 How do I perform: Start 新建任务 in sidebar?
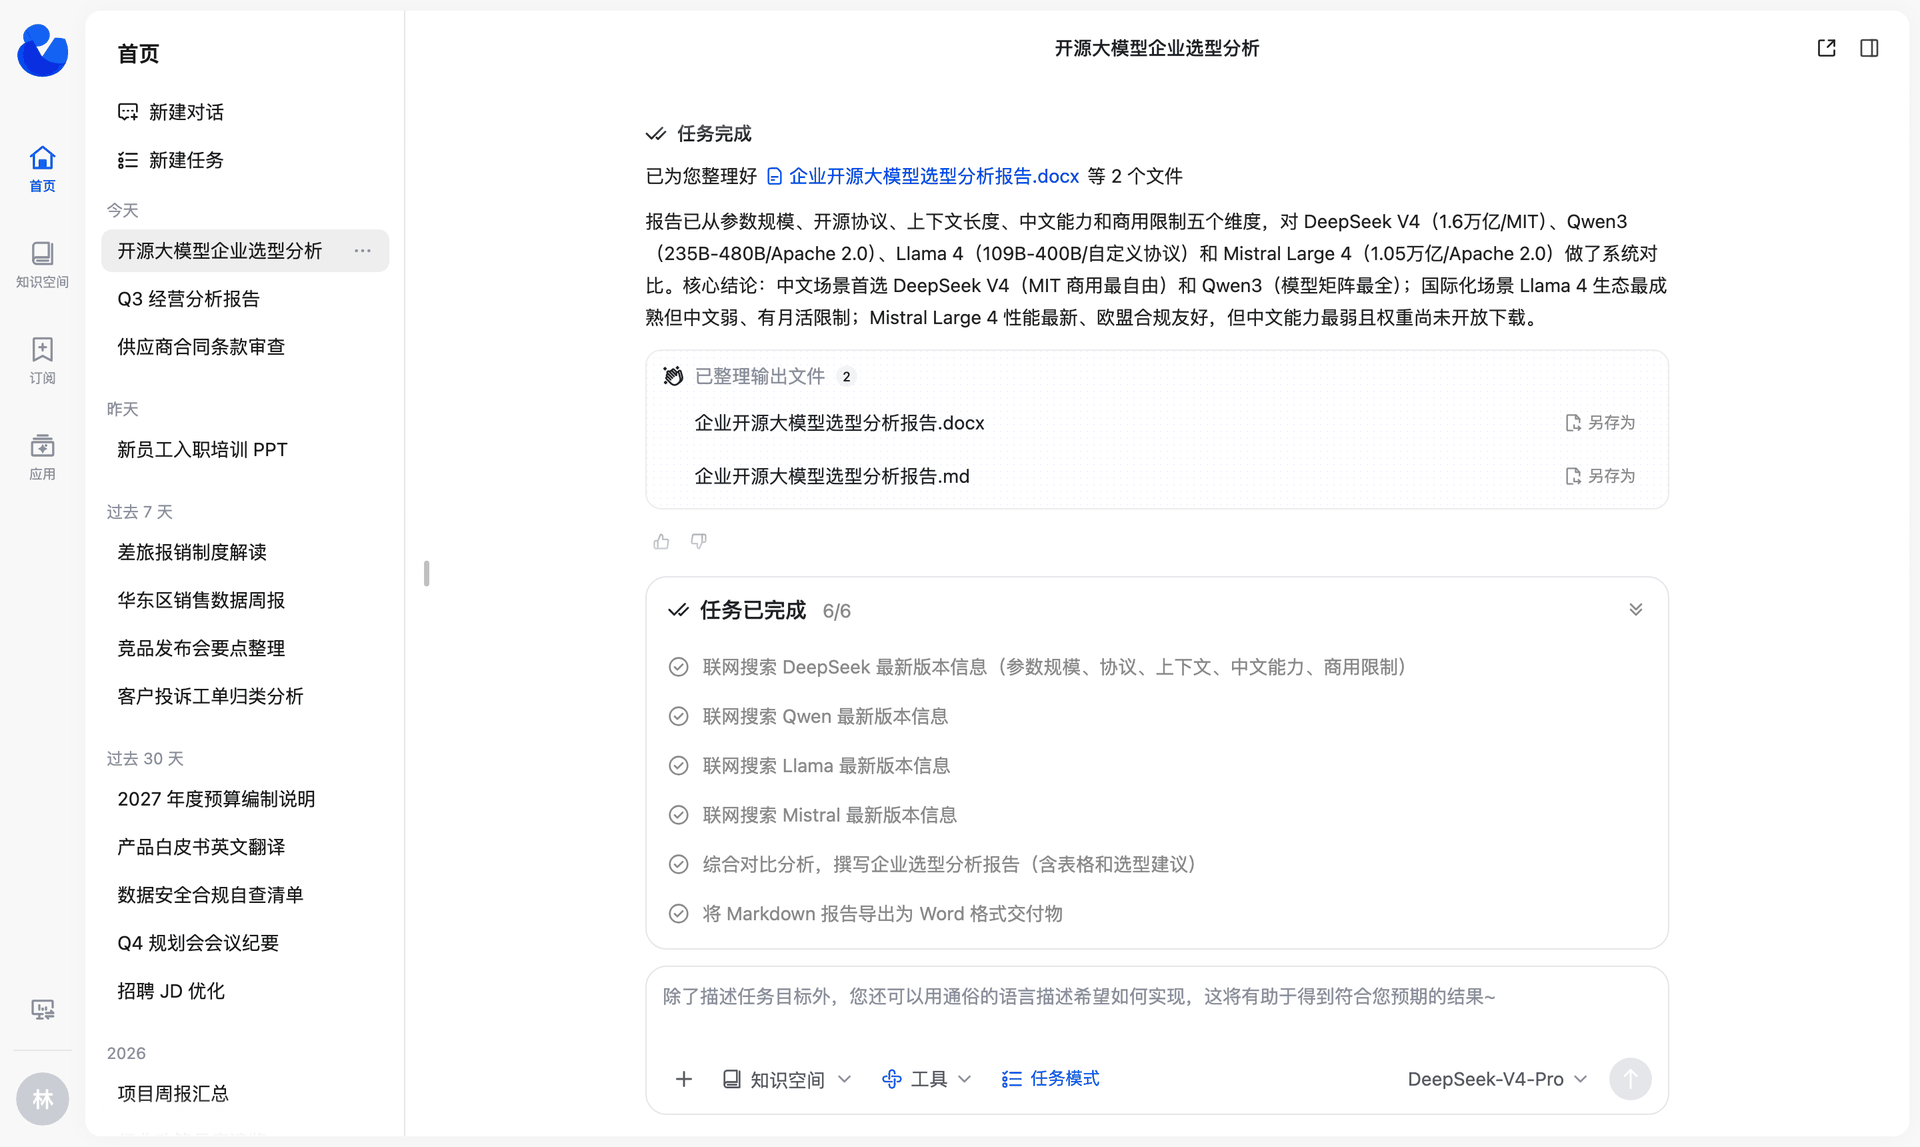(x=171, y=160)
